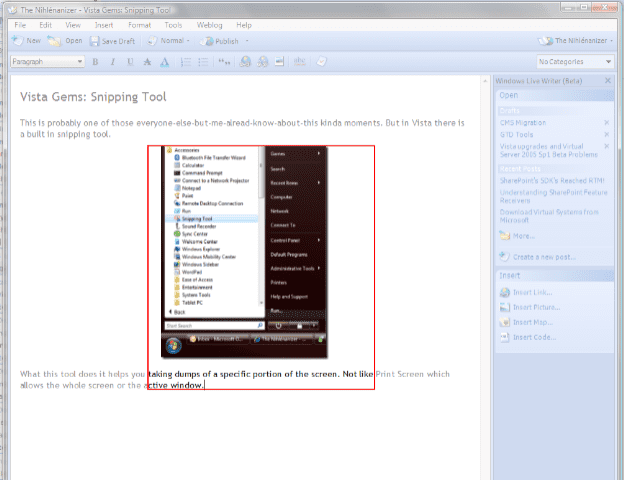Apply numbered list formatting
624x480 pixels.
point(185,62)
